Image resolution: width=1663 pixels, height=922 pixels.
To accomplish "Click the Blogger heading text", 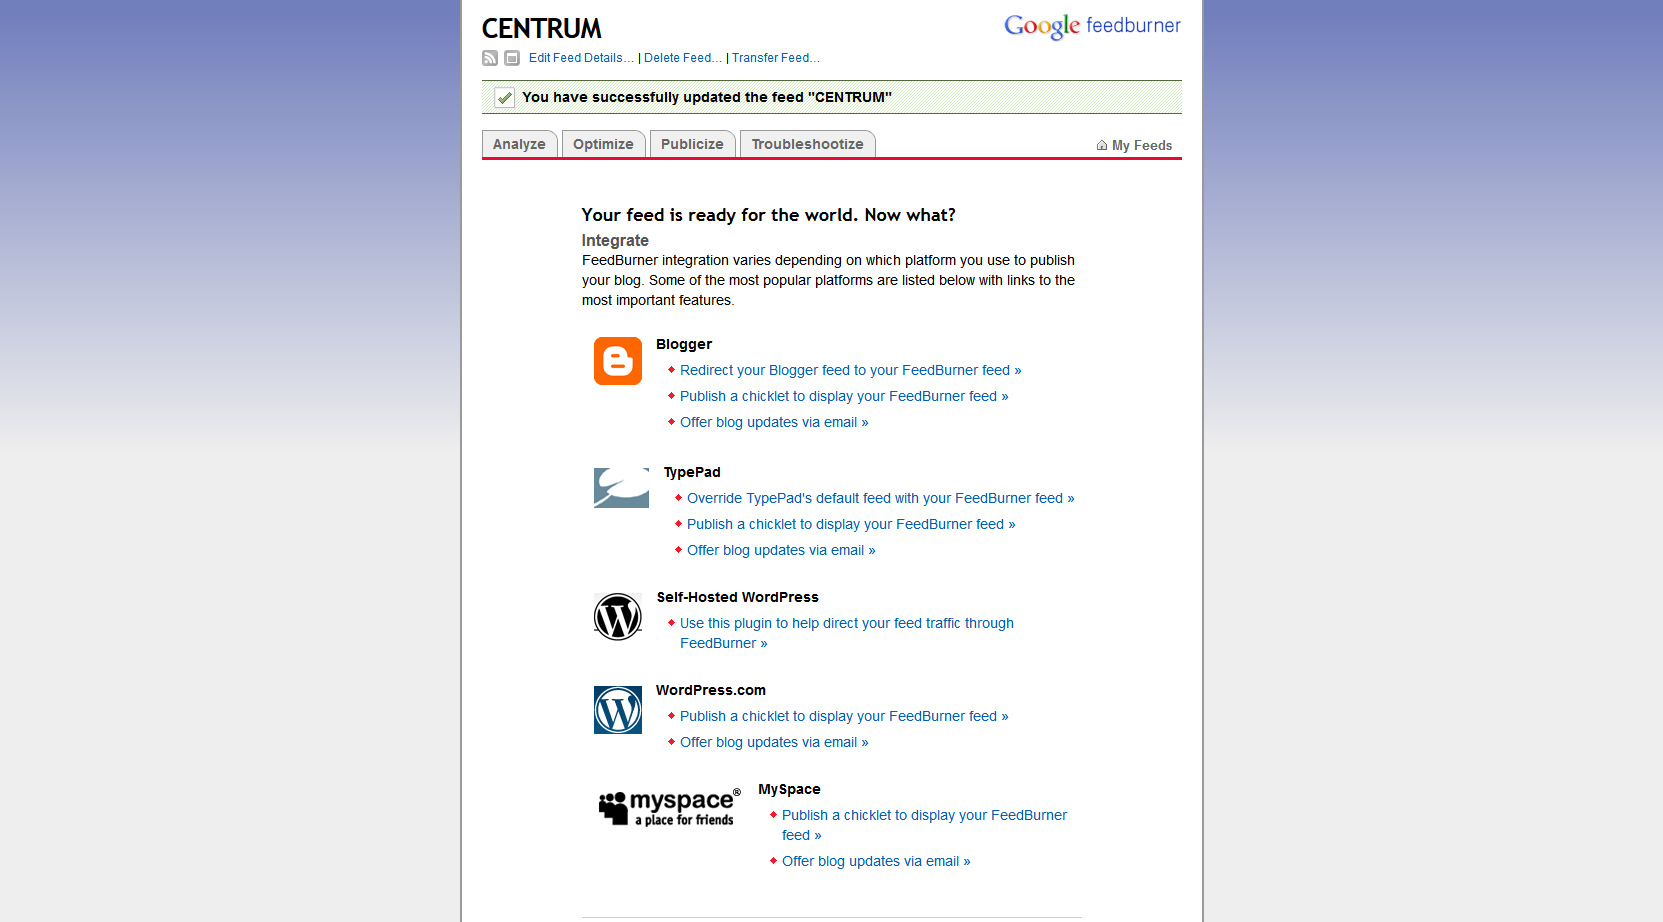I will [x=684, y=344].
